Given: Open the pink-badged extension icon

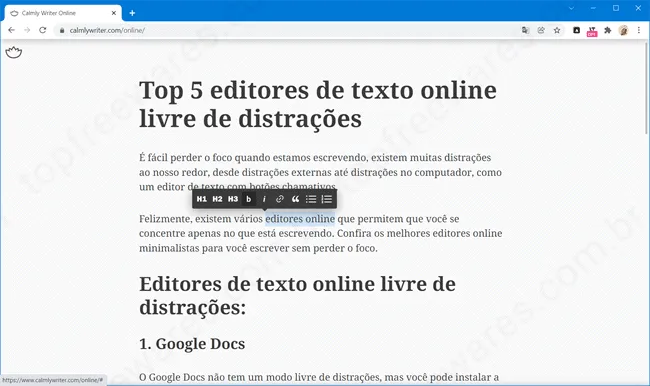Looking at the screenshot, I should coord(592,31).
